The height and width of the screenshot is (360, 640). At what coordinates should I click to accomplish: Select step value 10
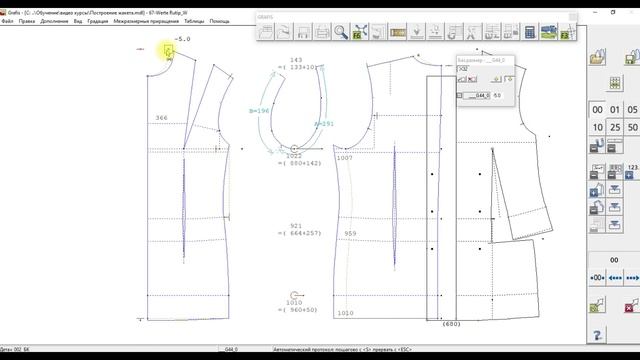point(597,127)
